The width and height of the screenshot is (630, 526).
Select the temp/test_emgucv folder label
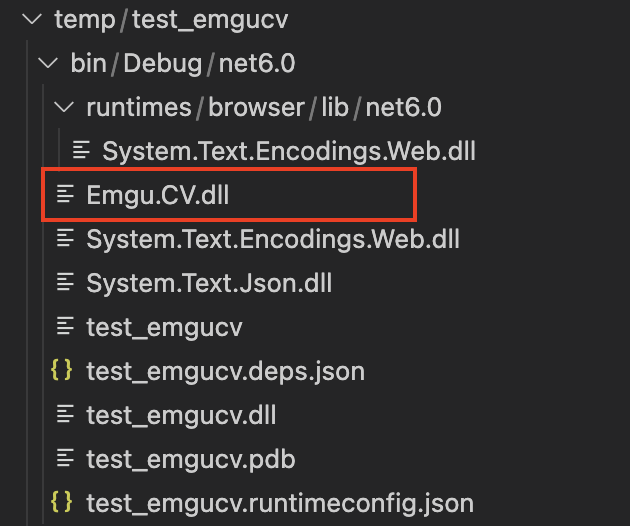click(171, 20)
